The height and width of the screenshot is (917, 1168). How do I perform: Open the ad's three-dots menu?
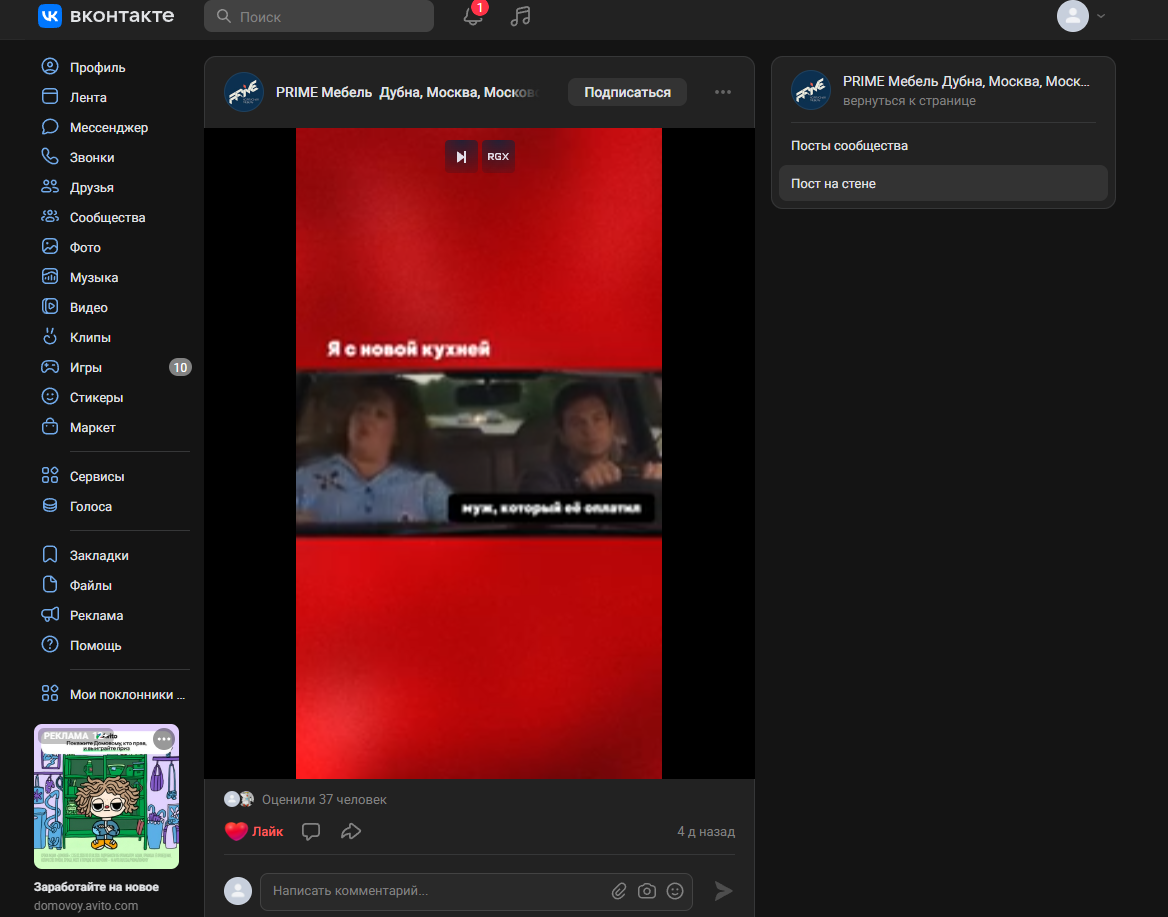(164, 739)
